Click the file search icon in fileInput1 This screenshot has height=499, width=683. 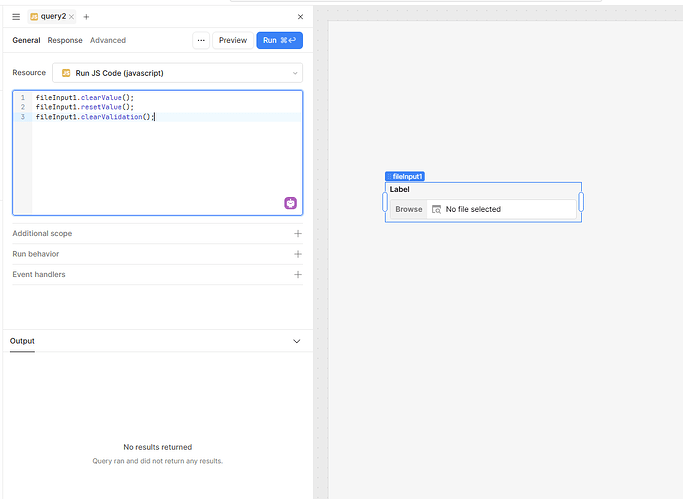tap(436, 209)
